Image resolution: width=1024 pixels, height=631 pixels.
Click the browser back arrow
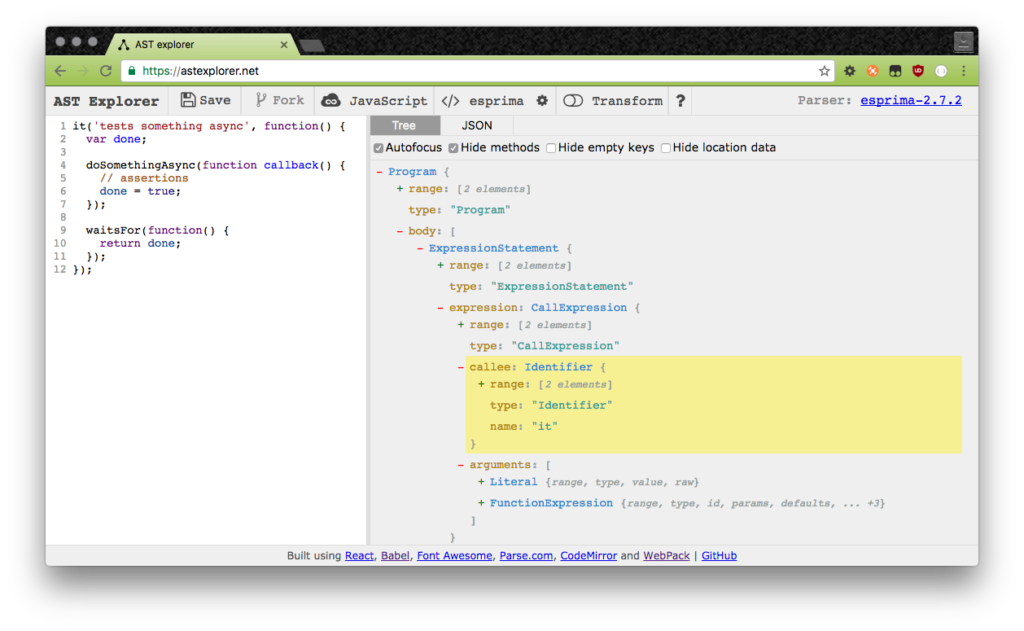(x=60, y=71)
